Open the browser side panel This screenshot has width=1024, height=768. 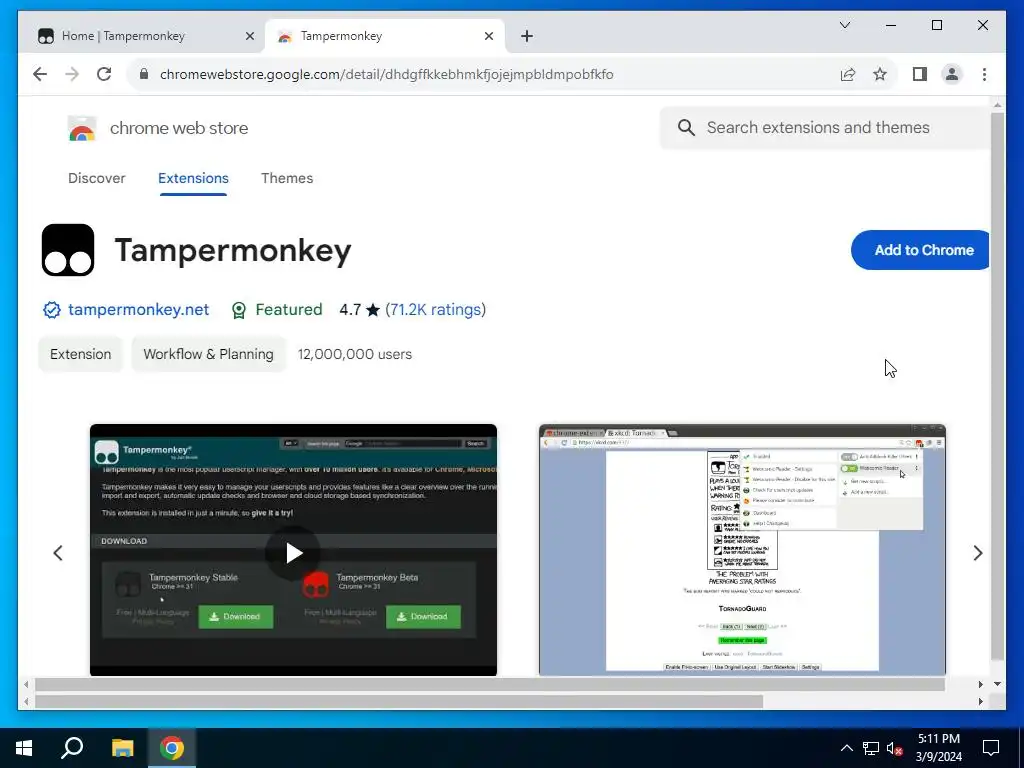[920, 74]
